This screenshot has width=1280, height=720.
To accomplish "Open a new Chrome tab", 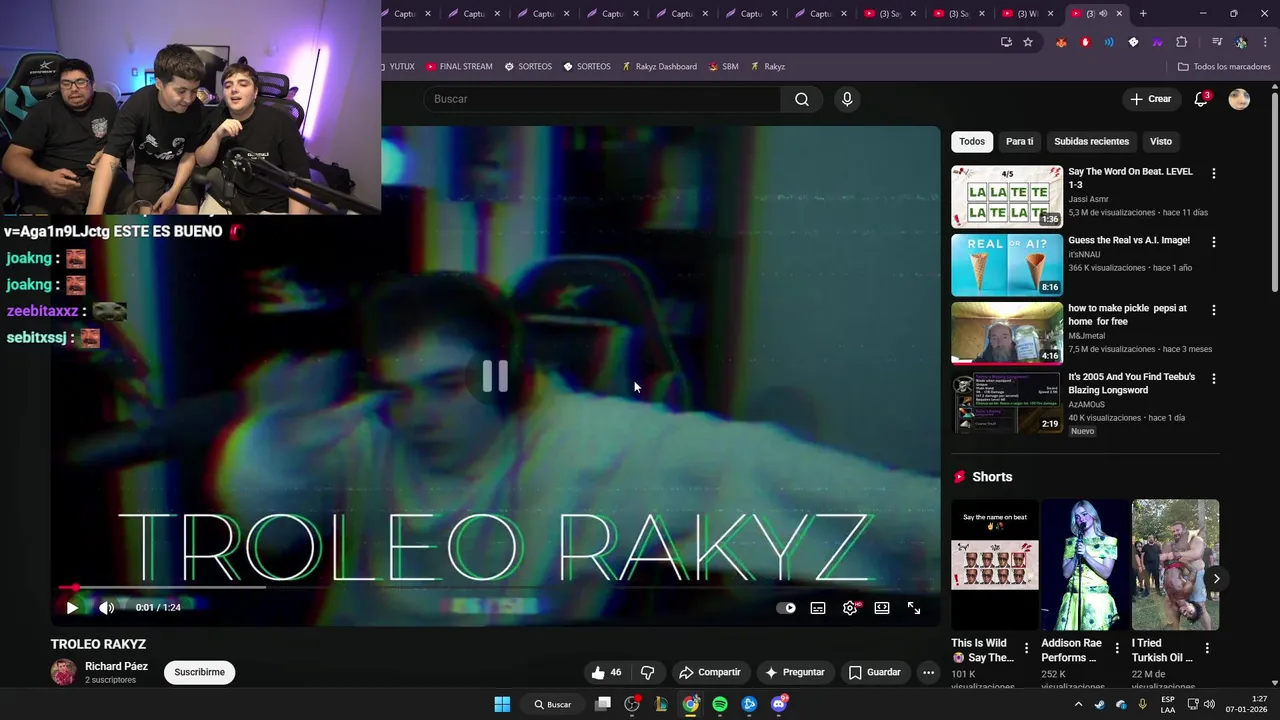I will point(1143,13).
